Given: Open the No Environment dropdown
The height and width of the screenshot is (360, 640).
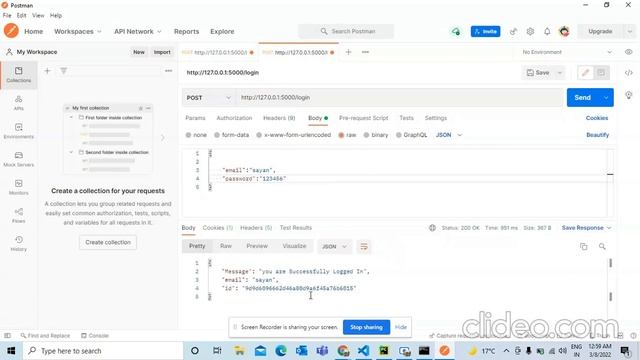Looking at the screenshot, I should click(x=567, y=52).
